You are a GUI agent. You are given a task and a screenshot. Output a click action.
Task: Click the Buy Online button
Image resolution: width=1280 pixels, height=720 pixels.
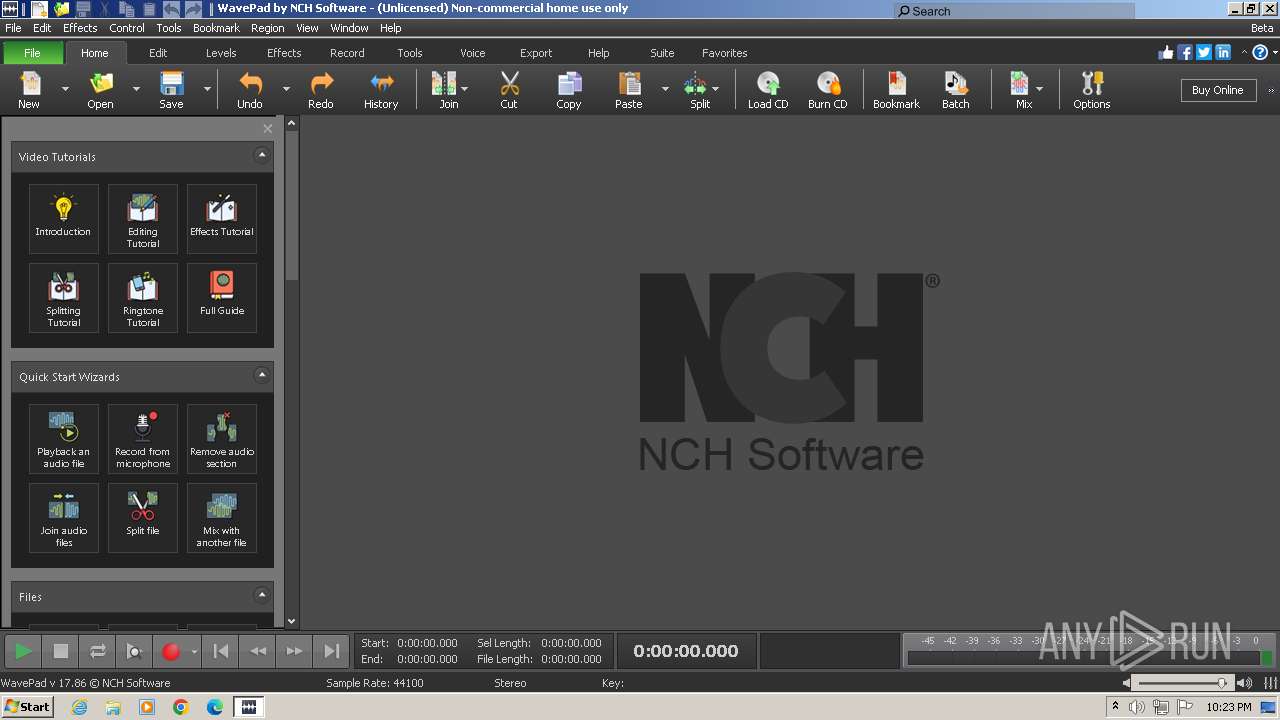[x=1217, y=90]
